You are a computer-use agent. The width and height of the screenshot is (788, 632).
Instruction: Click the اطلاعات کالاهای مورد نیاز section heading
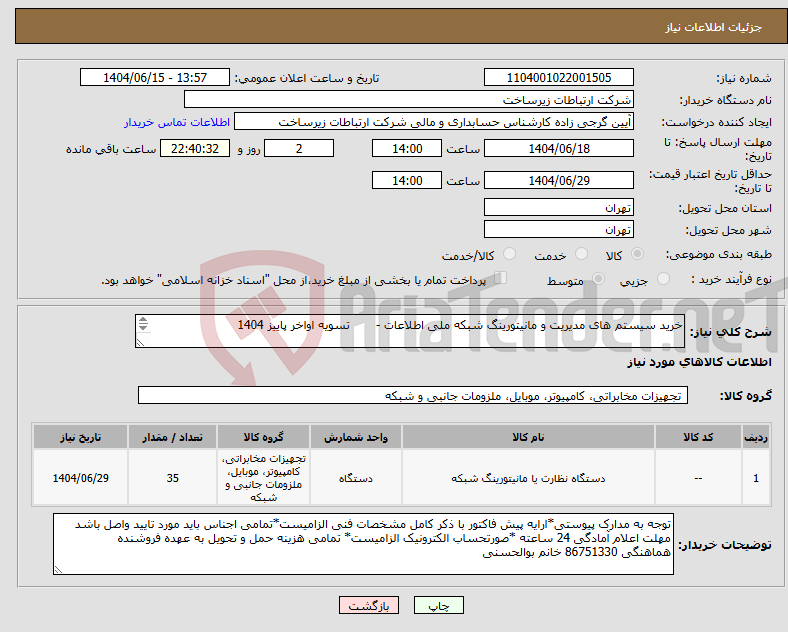[700, 362]
